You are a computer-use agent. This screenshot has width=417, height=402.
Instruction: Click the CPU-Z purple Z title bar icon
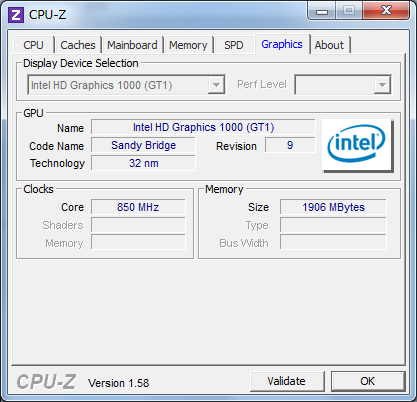16,15
